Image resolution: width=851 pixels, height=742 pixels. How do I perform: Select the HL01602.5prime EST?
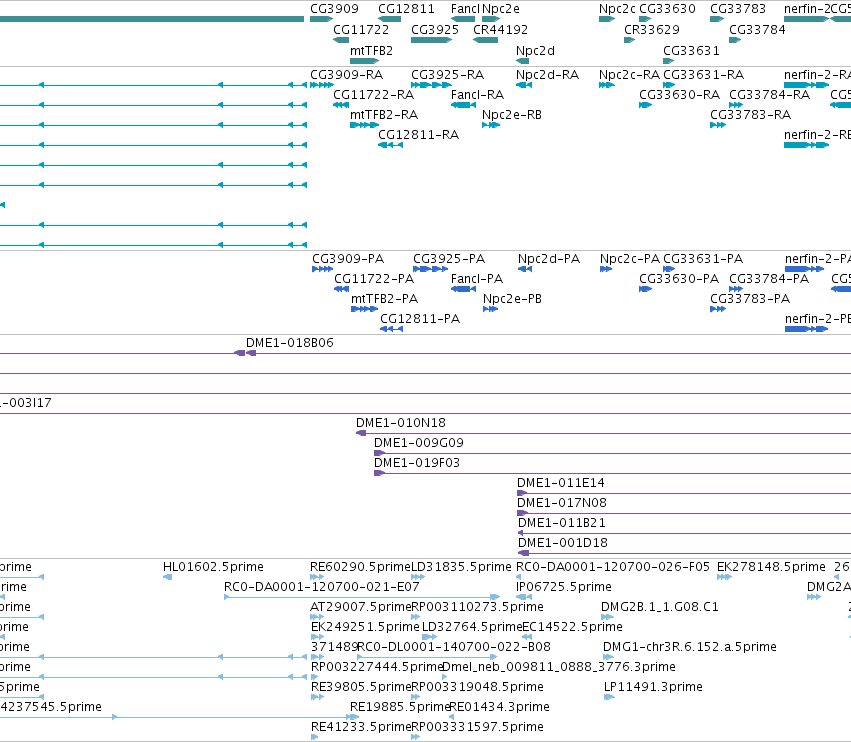tap(168, 577)
